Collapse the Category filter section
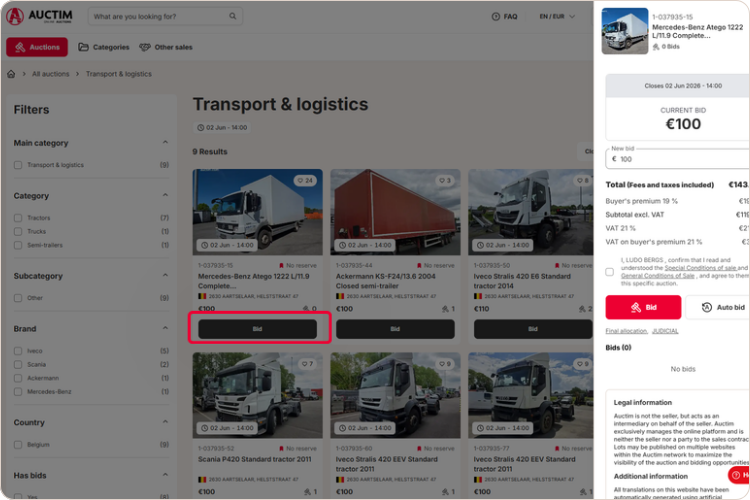The width and height of the screenshot is (750, 500). point(165,195)
